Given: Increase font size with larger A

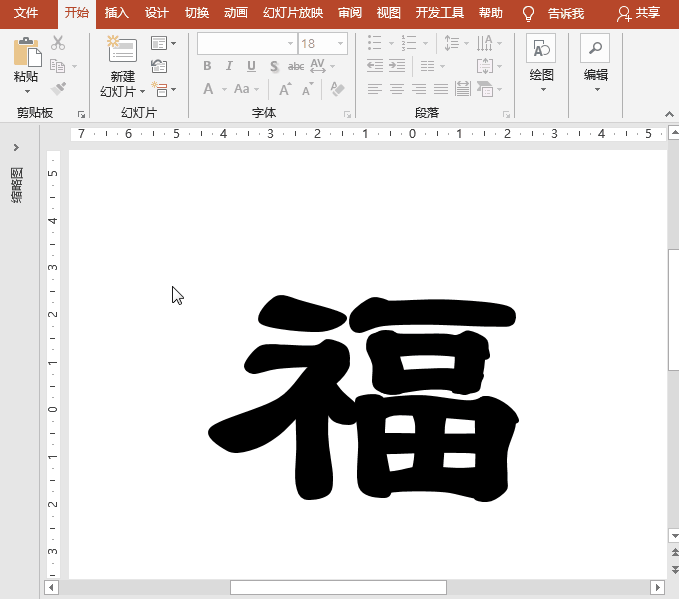Looking at the screenshot, I should (285, 89).
